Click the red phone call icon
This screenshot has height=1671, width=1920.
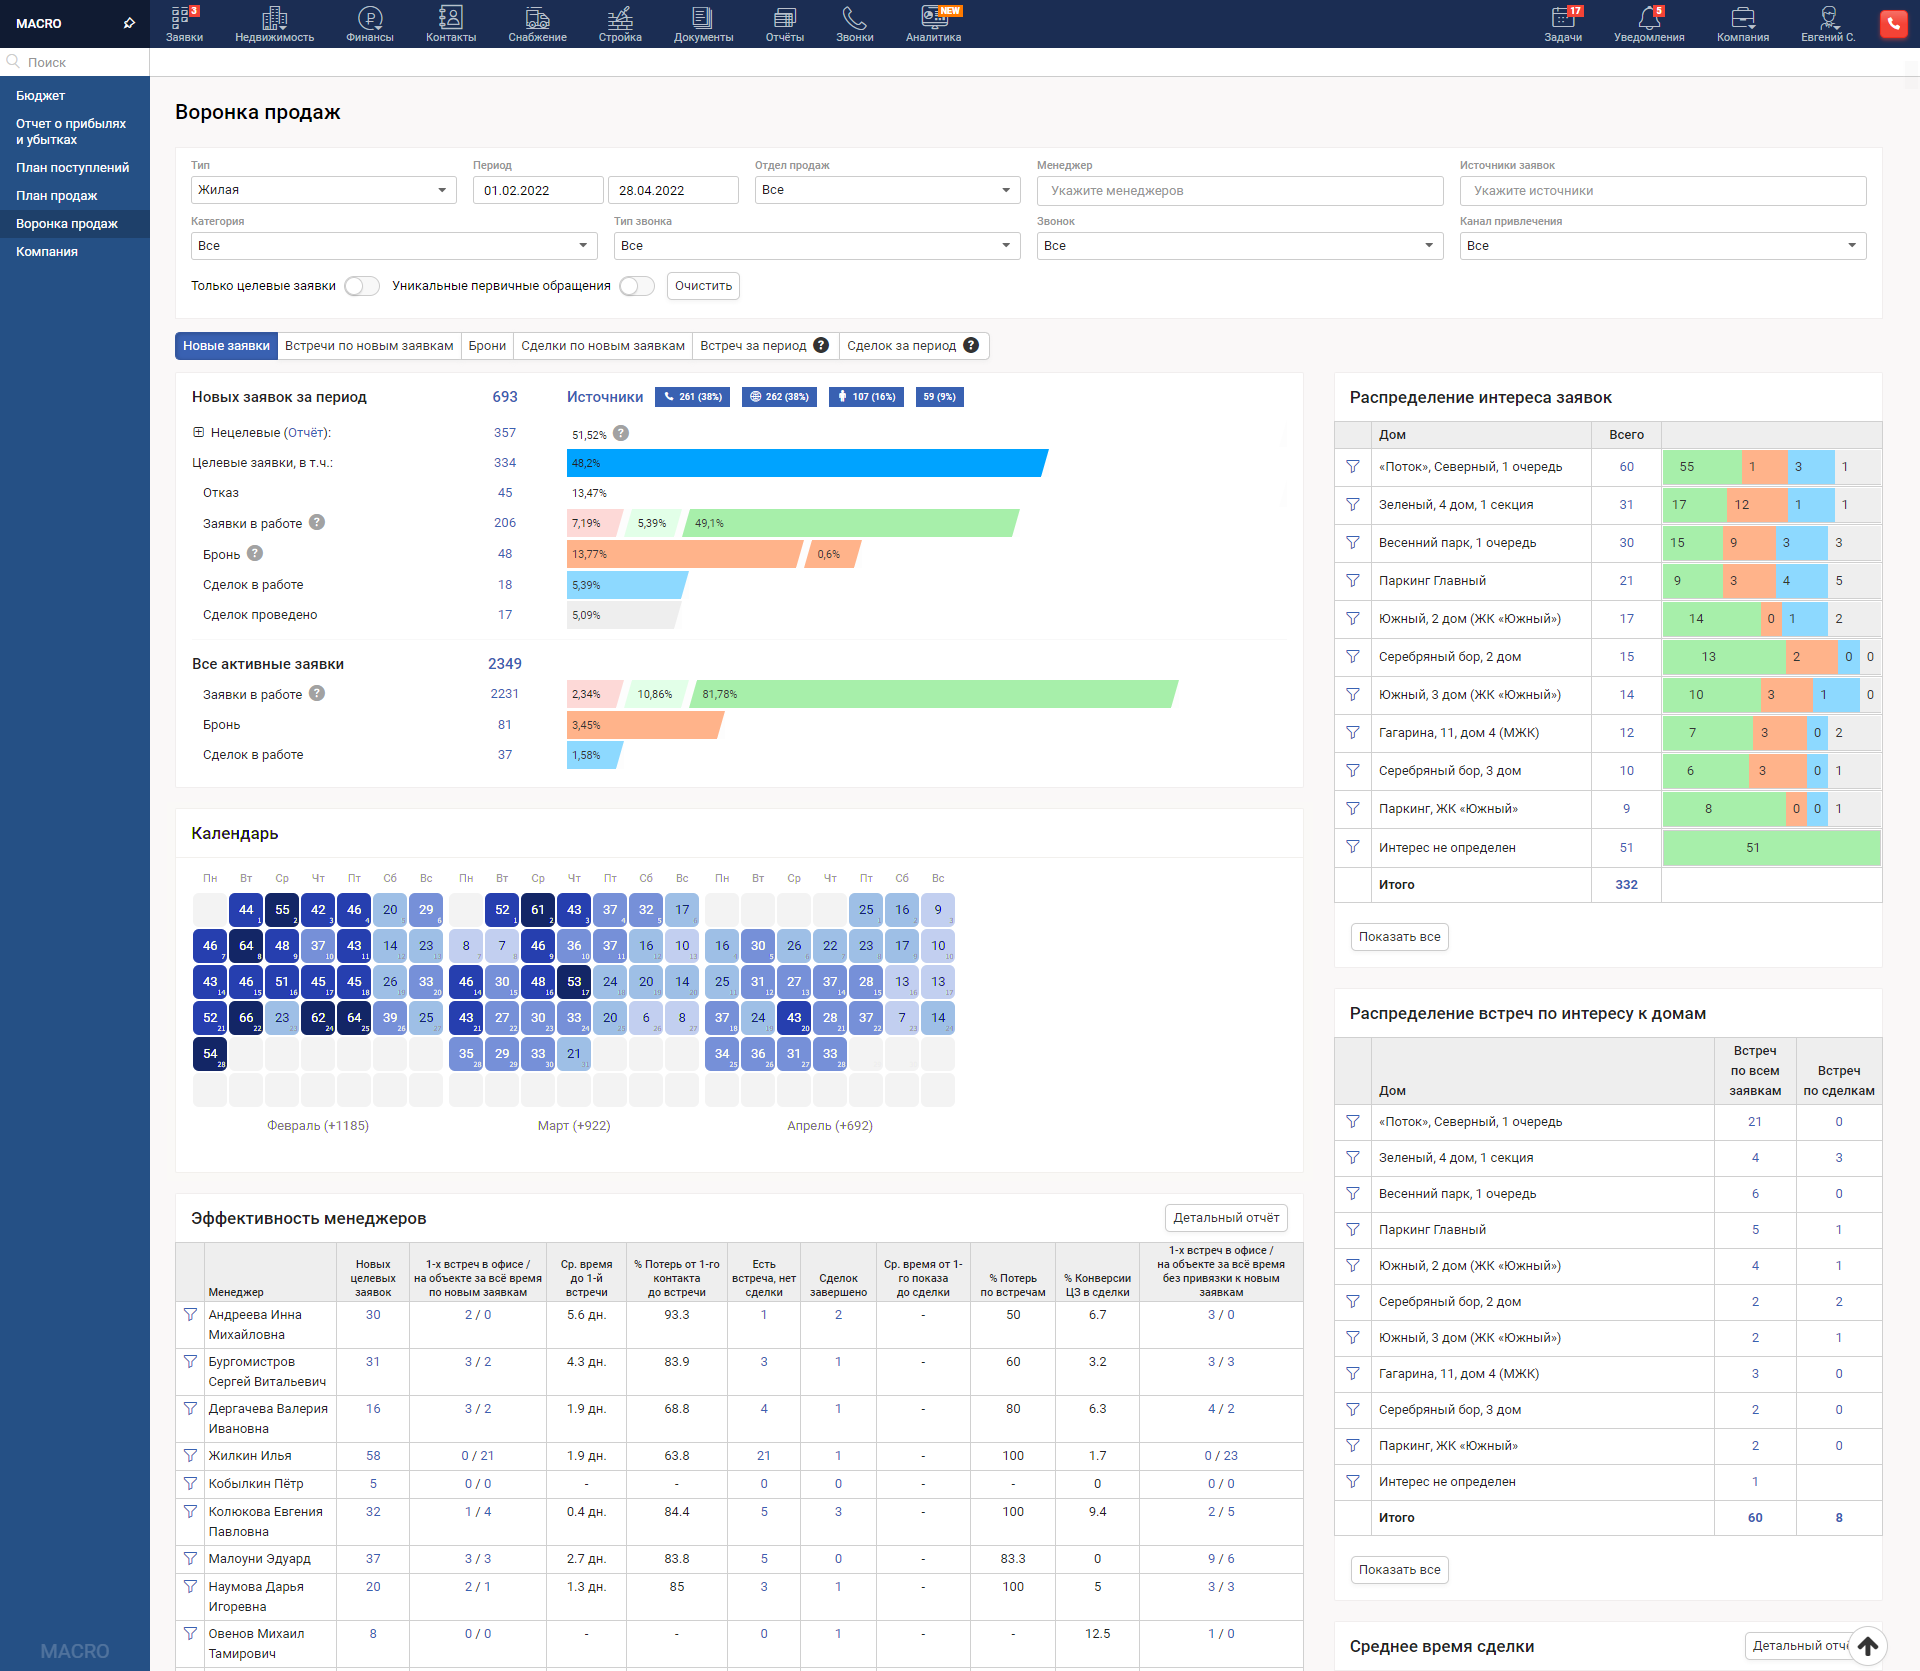[x=1893, y=23]
